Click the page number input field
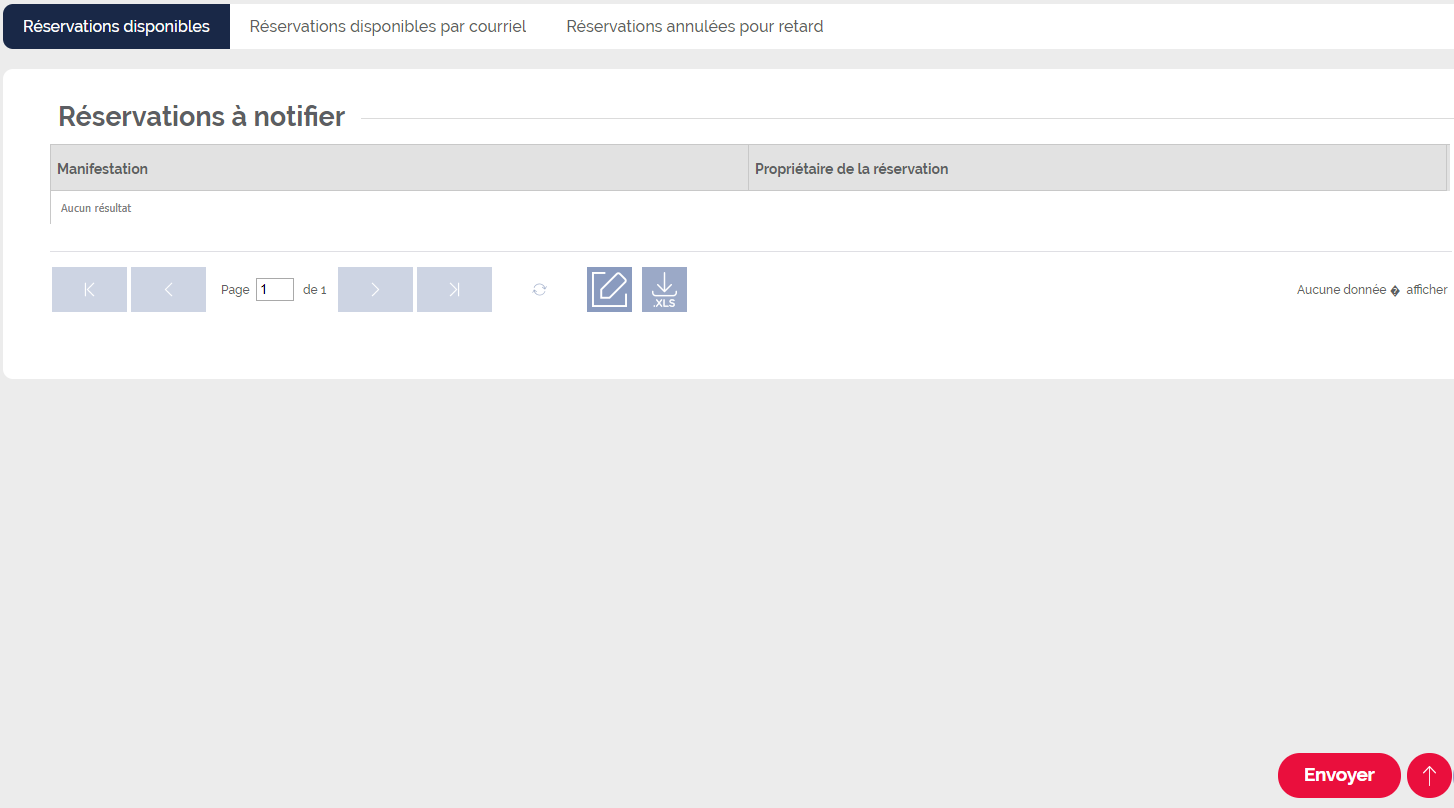Screen dimensions: 1454x808 click(x=275, y=289)
